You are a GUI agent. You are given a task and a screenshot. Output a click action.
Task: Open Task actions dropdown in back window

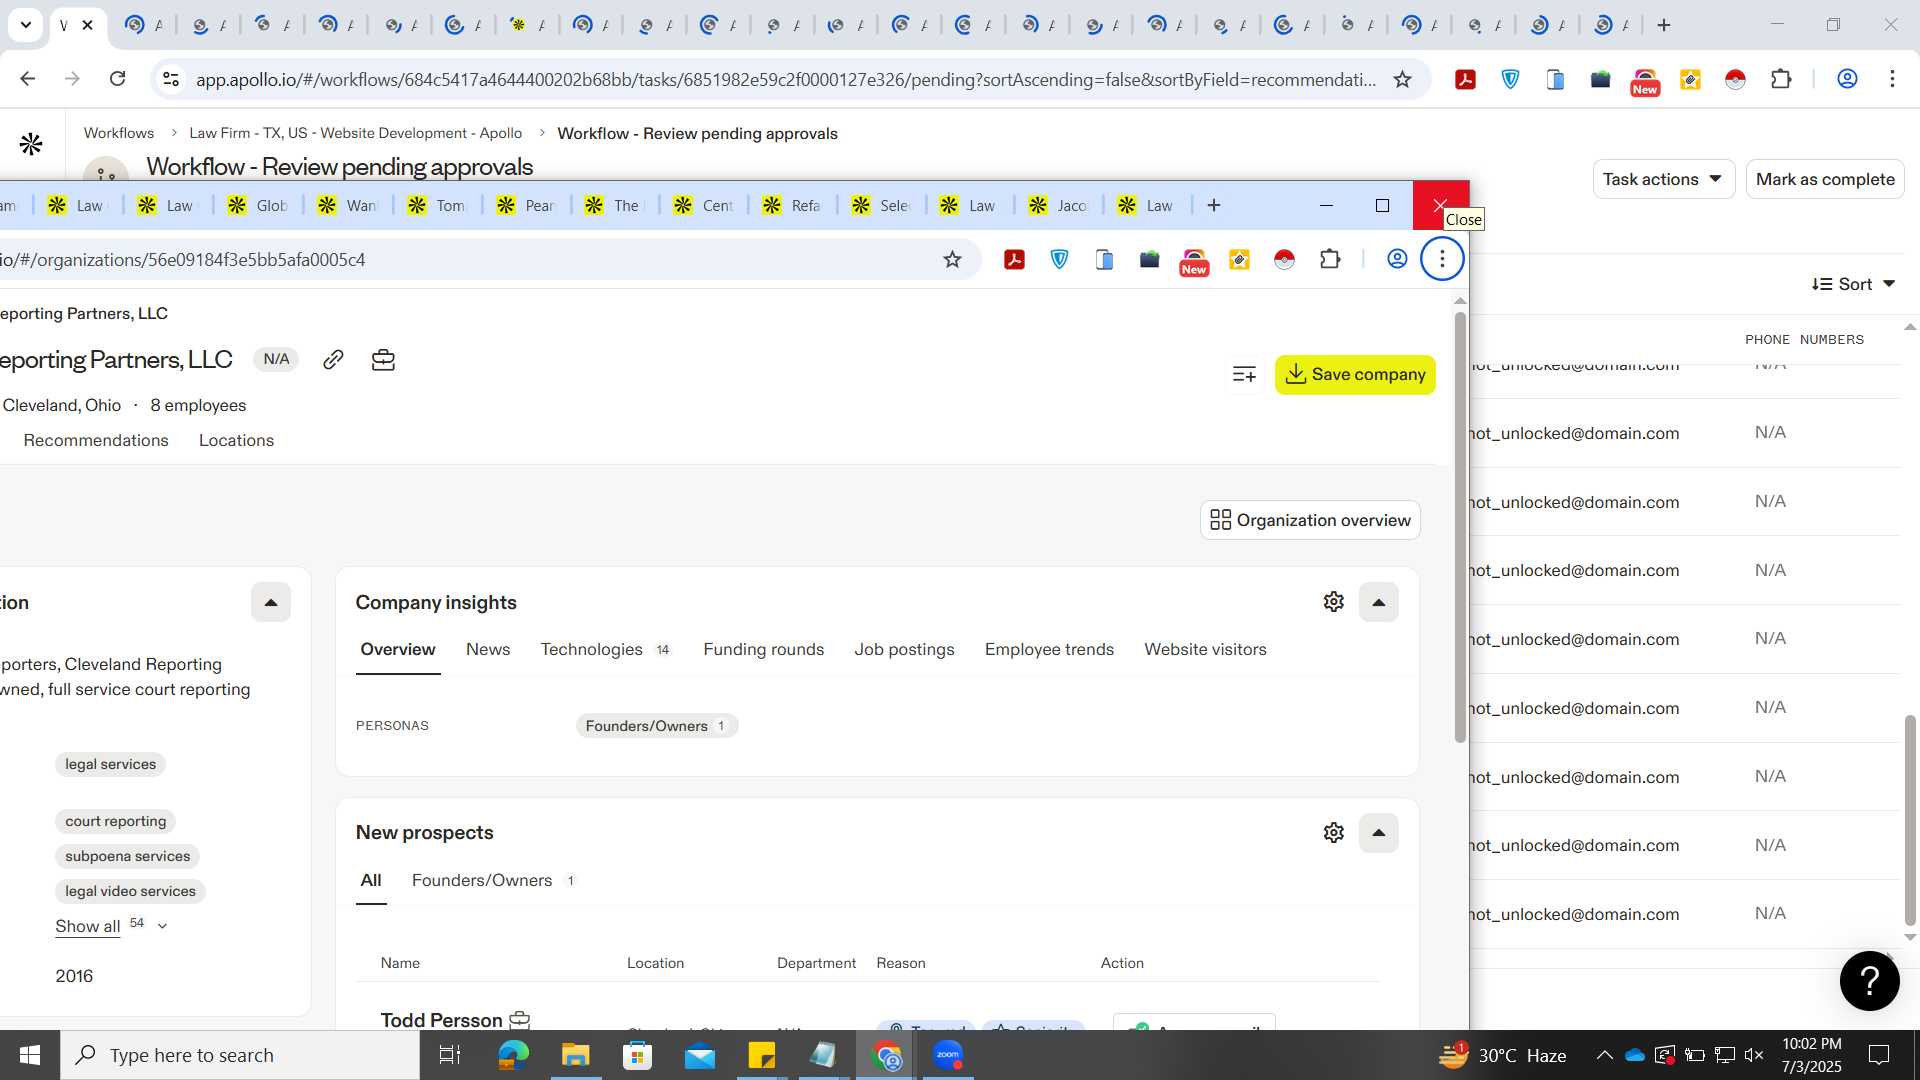click(x=1662, y=180)
